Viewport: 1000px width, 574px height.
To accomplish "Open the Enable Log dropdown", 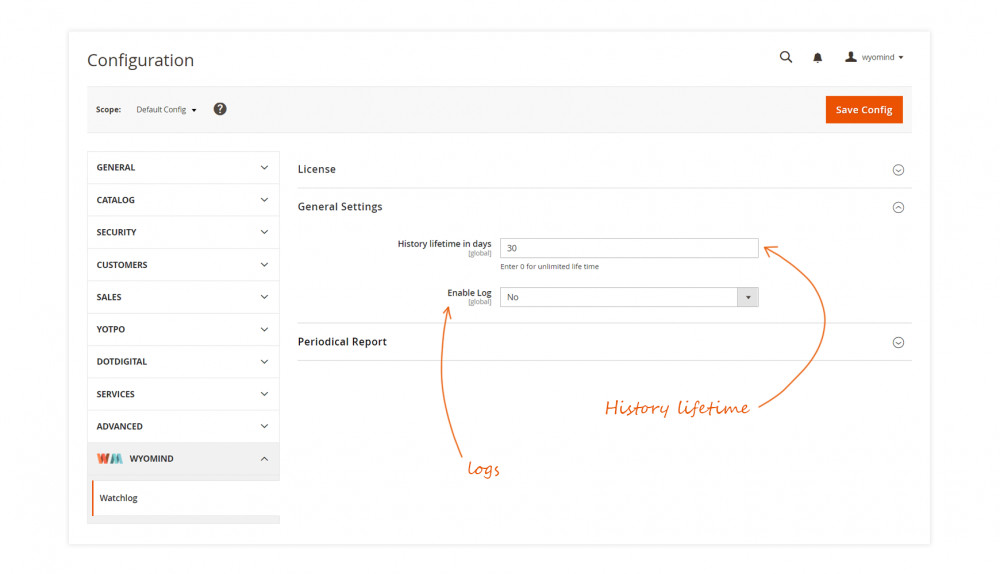I will click(x=628, y=297).
